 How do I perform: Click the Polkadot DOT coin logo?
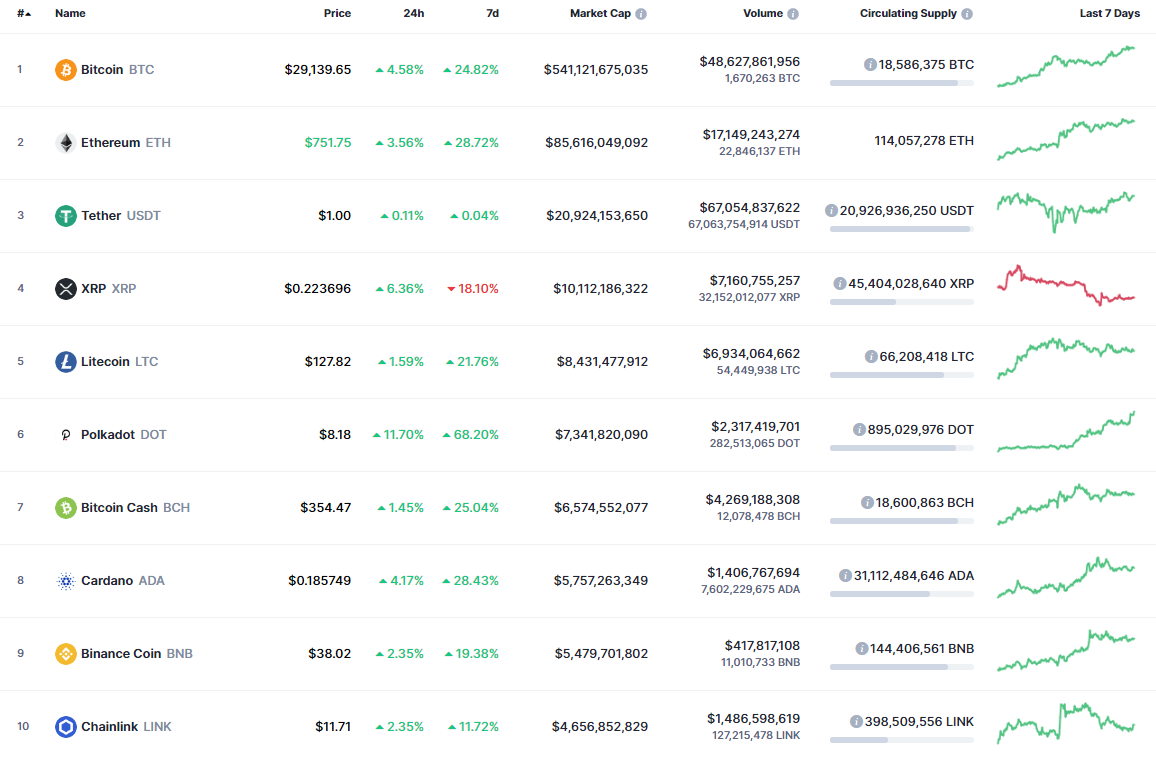pos(65,434)
